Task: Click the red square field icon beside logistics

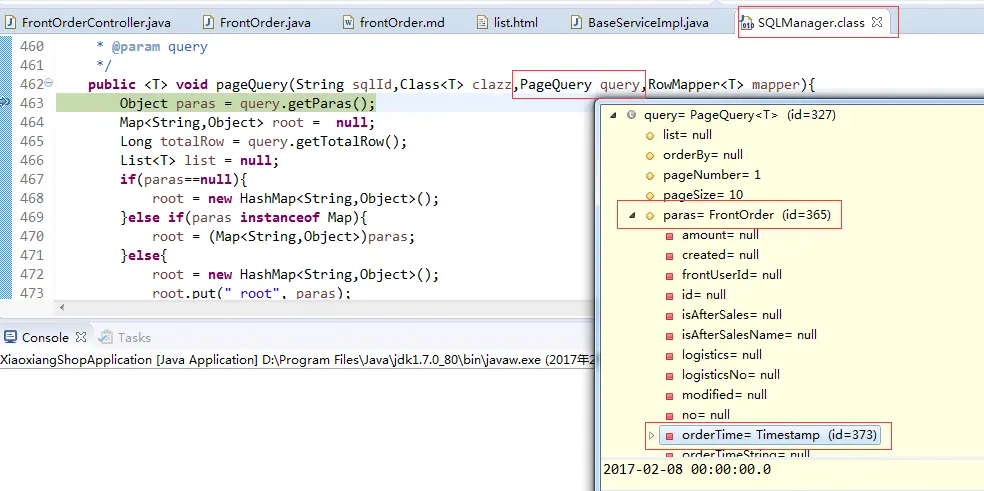Action: (670, 355)
